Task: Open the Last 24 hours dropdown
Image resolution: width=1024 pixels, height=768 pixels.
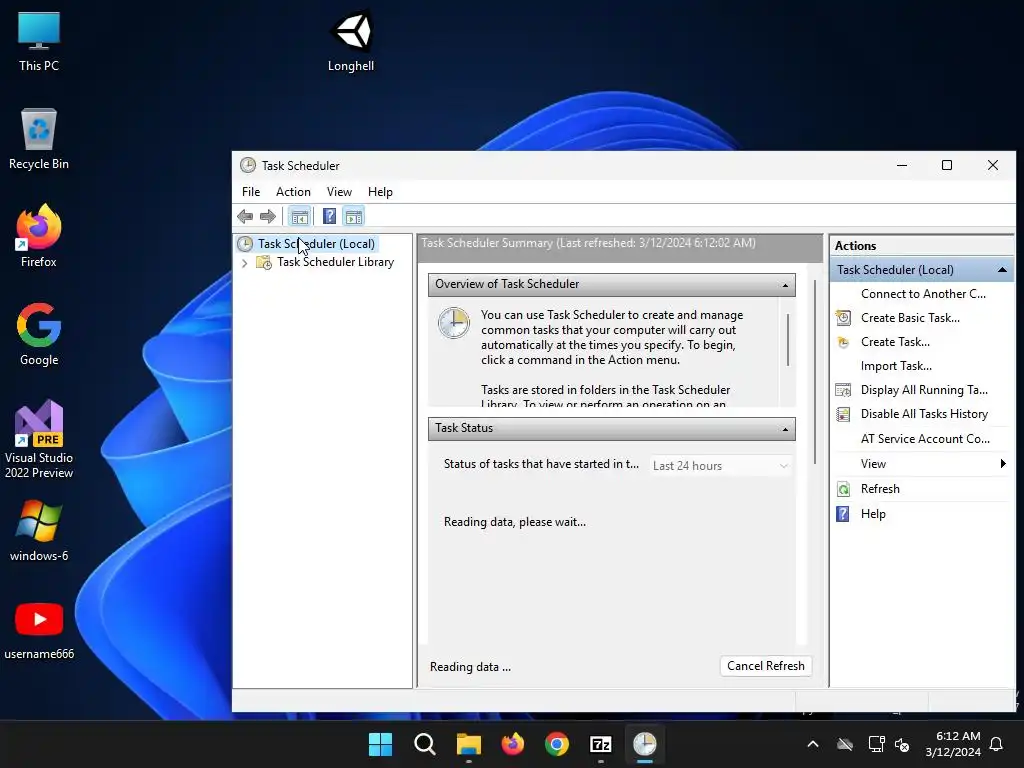Action: (x=721, y=466)
